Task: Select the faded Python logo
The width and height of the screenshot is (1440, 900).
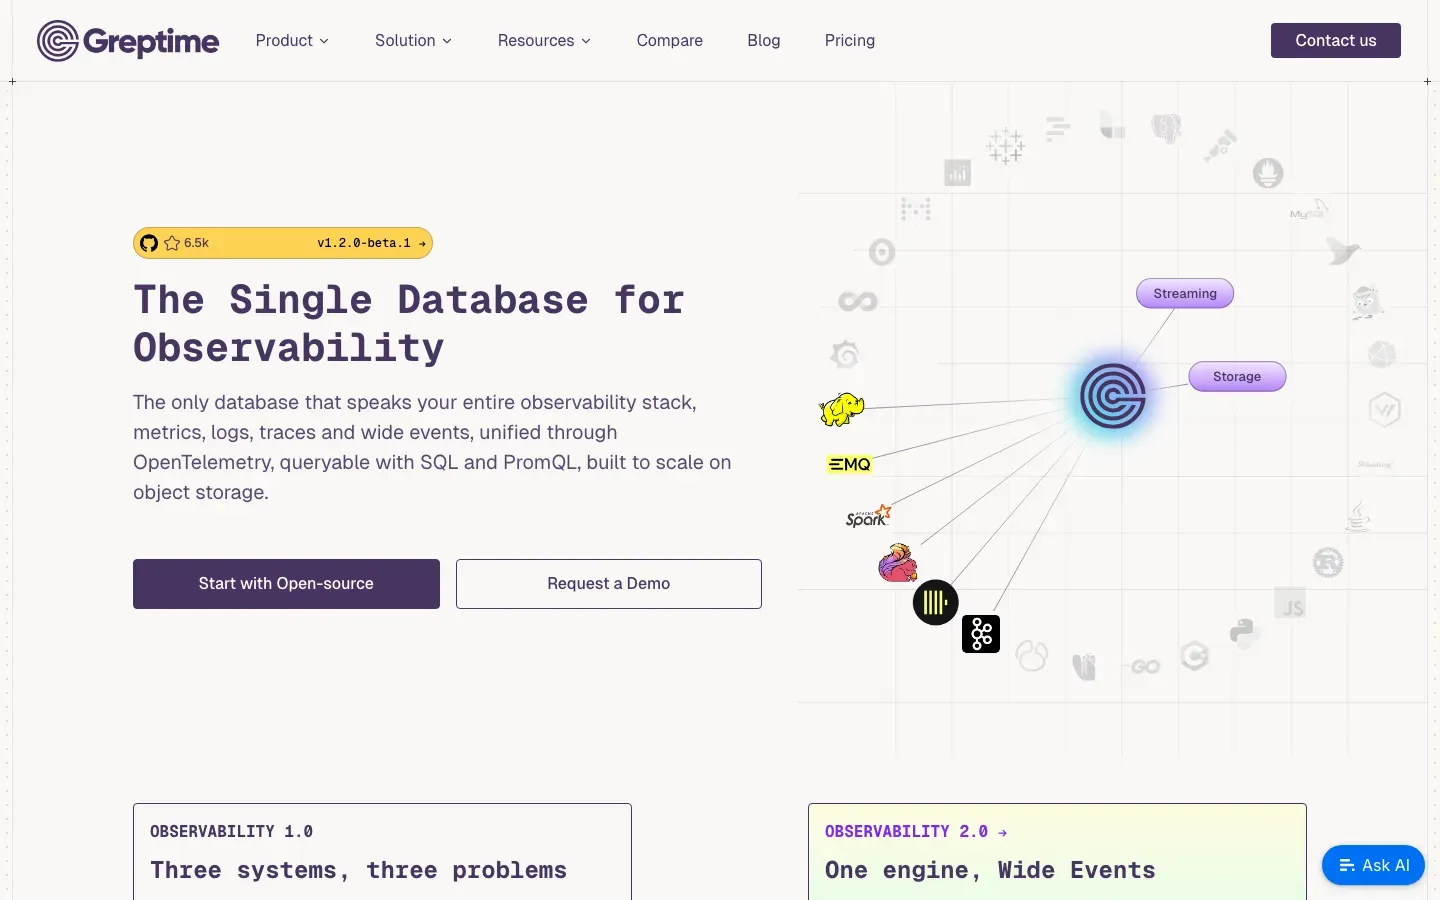Action: (x=1242, y=631)
